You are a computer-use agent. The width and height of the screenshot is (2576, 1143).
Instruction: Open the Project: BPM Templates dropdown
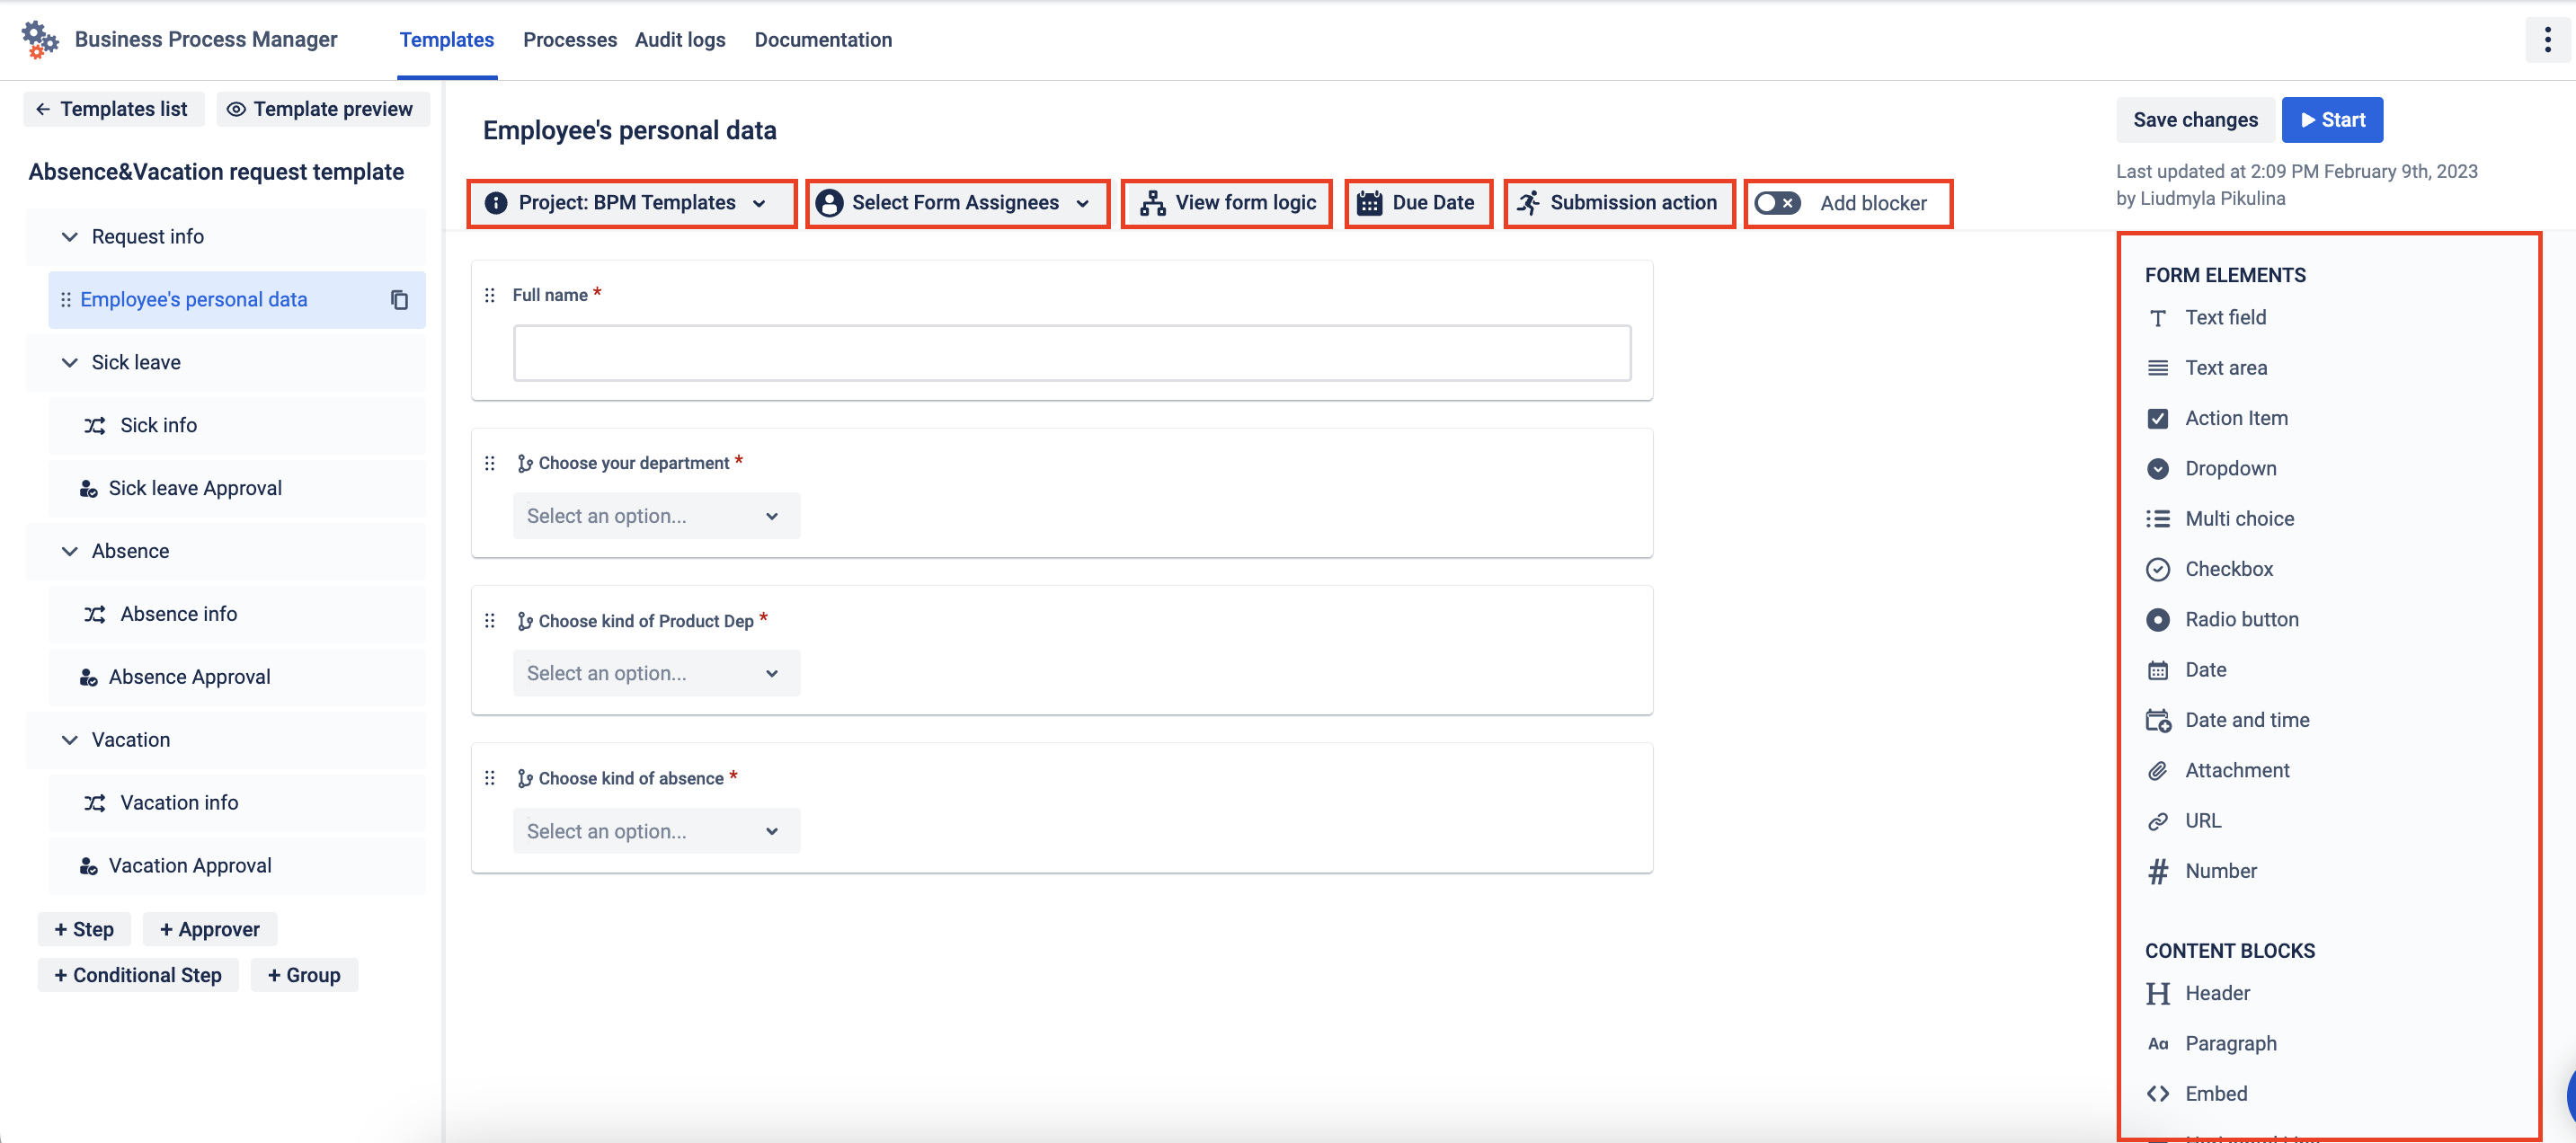point(631,203)
